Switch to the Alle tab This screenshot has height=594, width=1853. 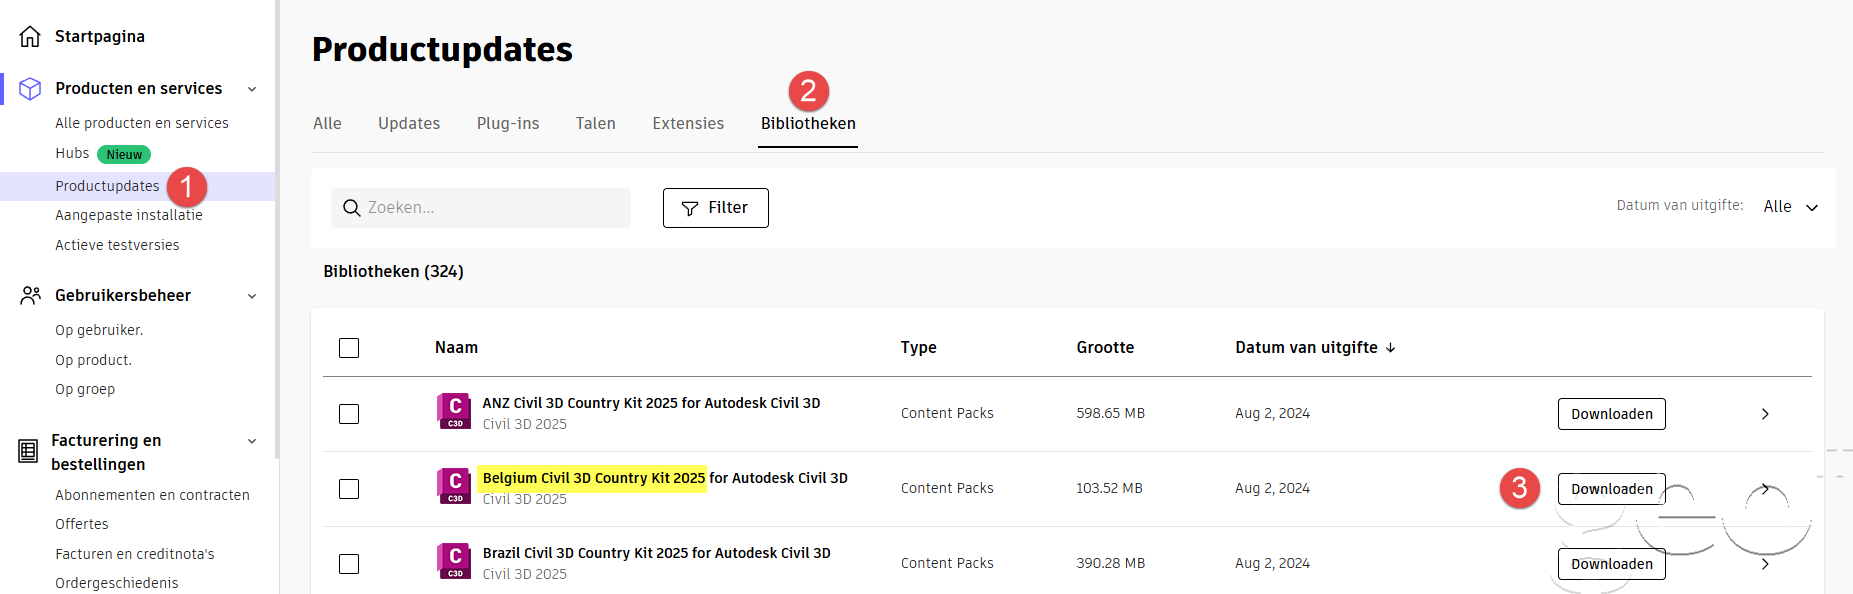coord(327,124)
